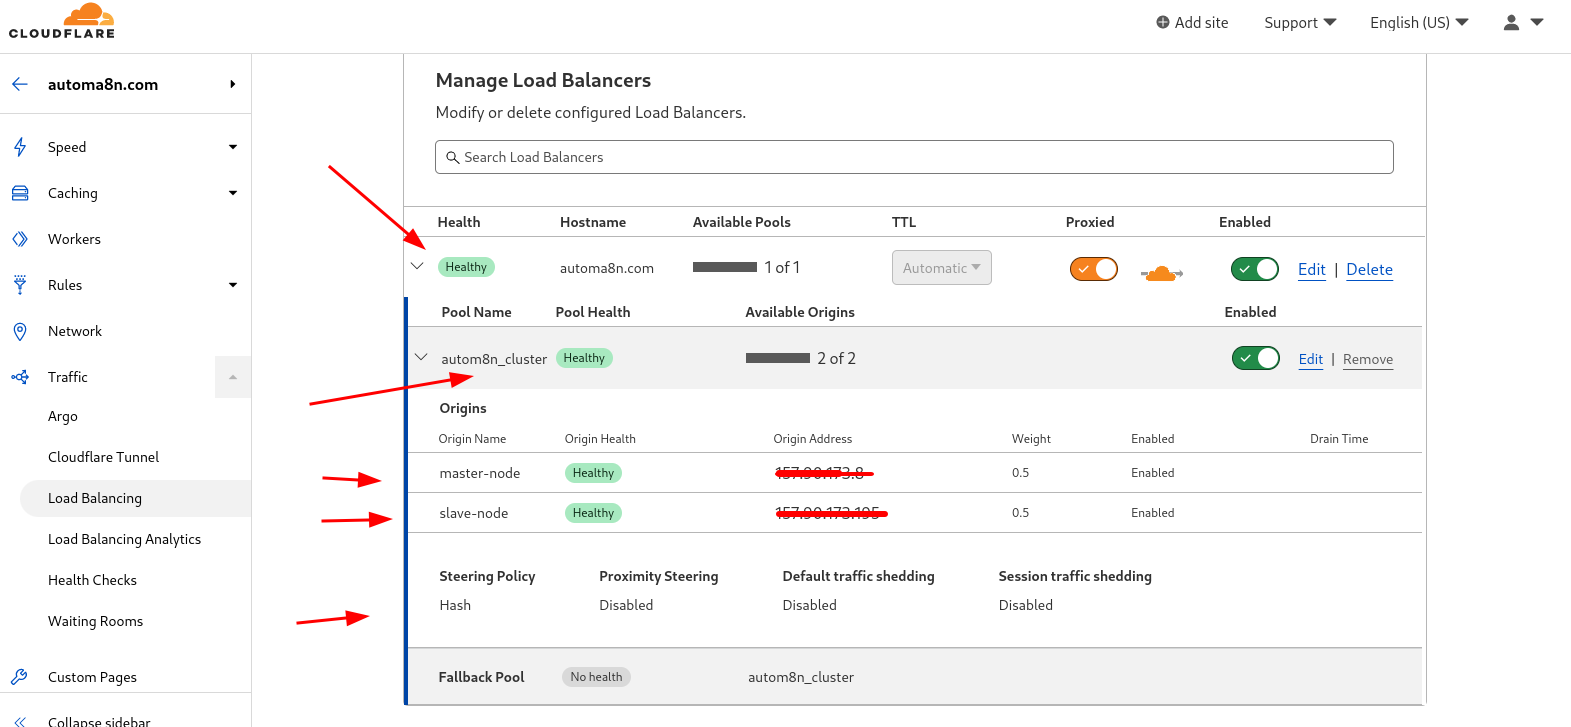This screenshot has height=727, width=1571.
Task: Focus the Search Load Balancers field
Action: coord(914,157)
